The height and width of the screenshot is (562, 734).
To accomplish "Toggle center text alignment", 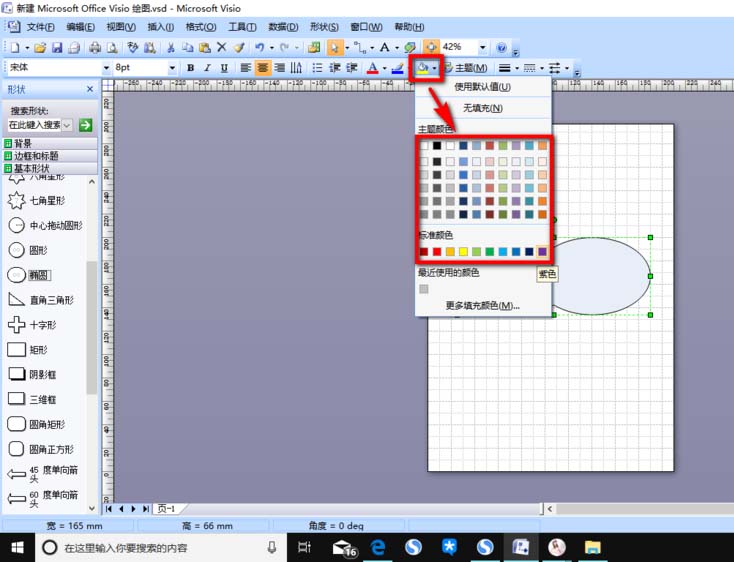I will pos(263,68).
